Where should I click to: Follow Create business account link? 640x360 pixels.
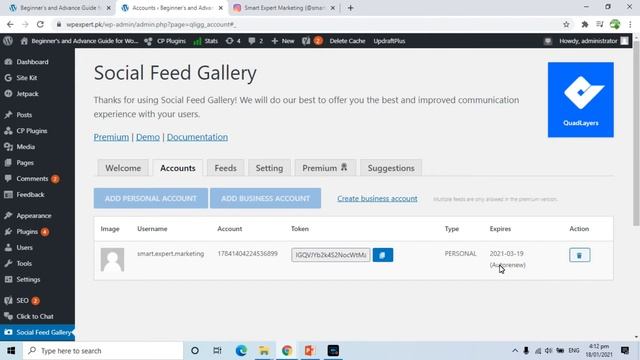(377, 199)
